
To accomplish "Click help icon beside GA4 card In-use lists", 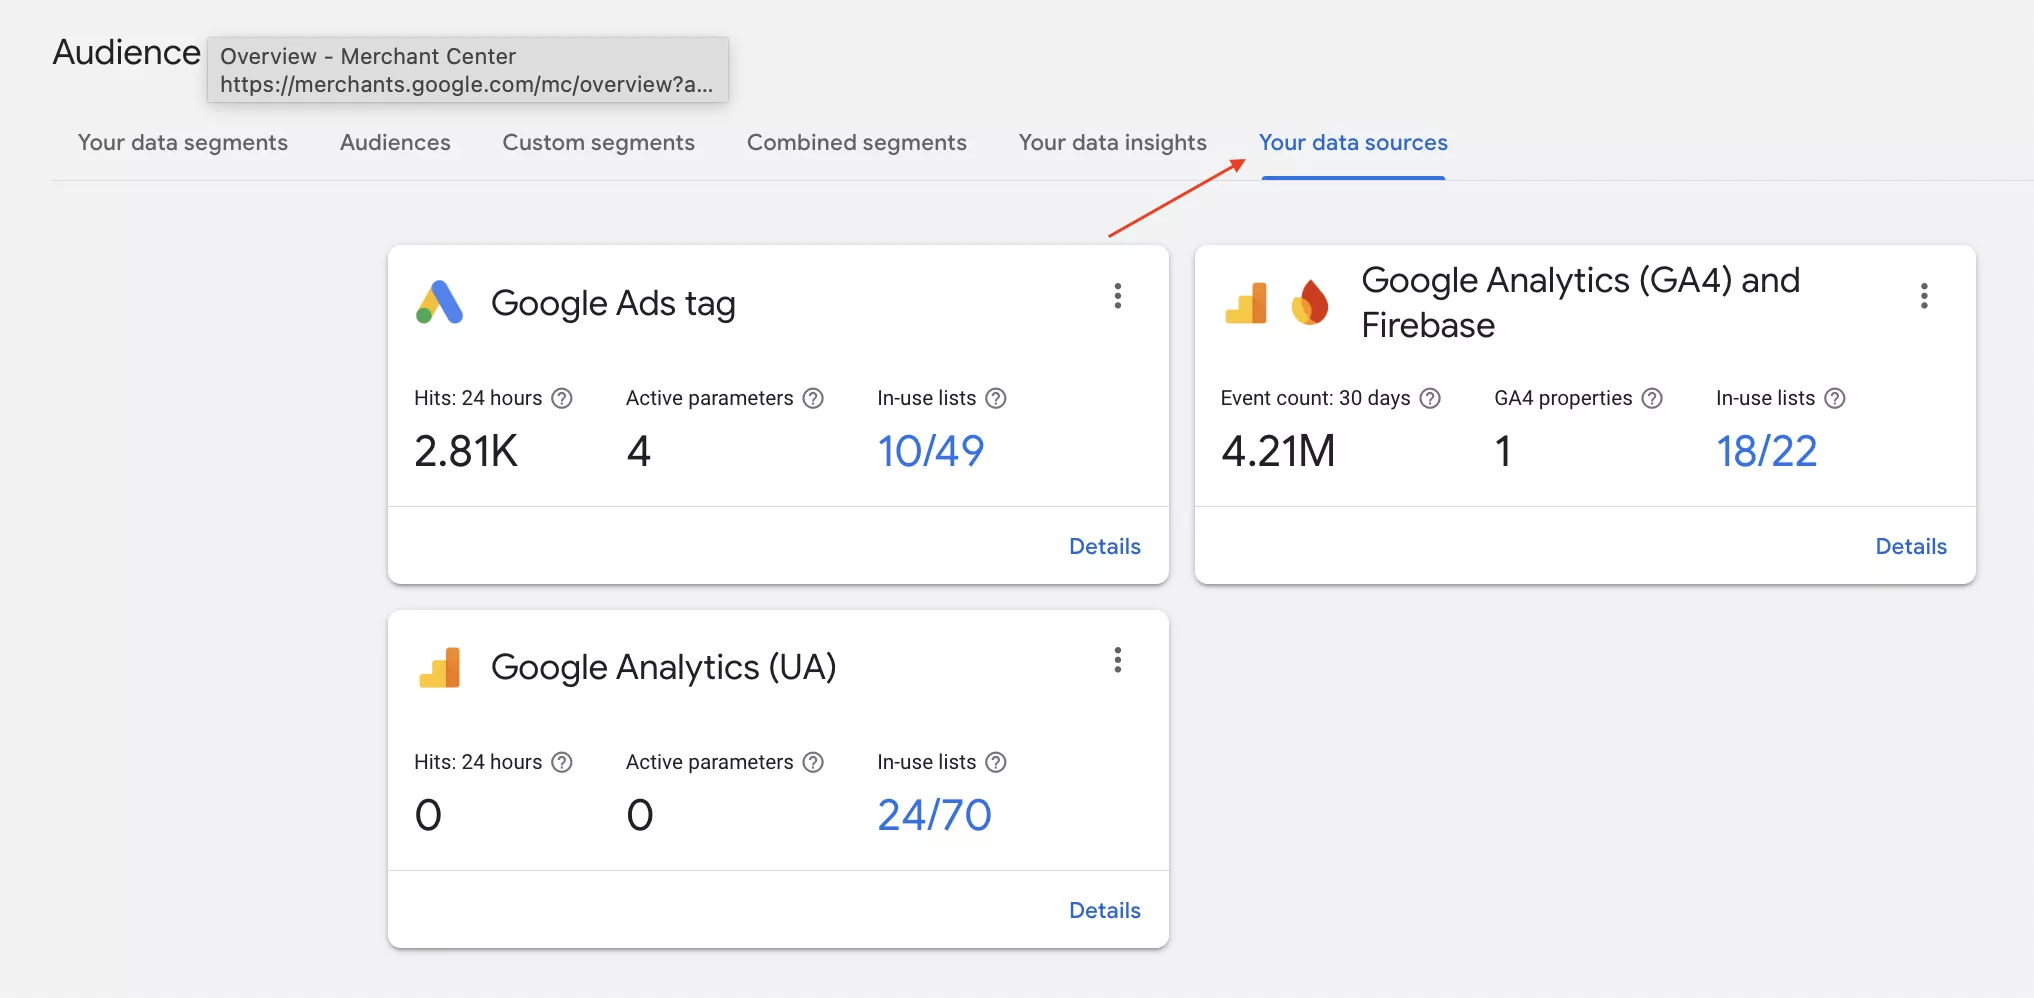I will click(x=1835, y=398).
